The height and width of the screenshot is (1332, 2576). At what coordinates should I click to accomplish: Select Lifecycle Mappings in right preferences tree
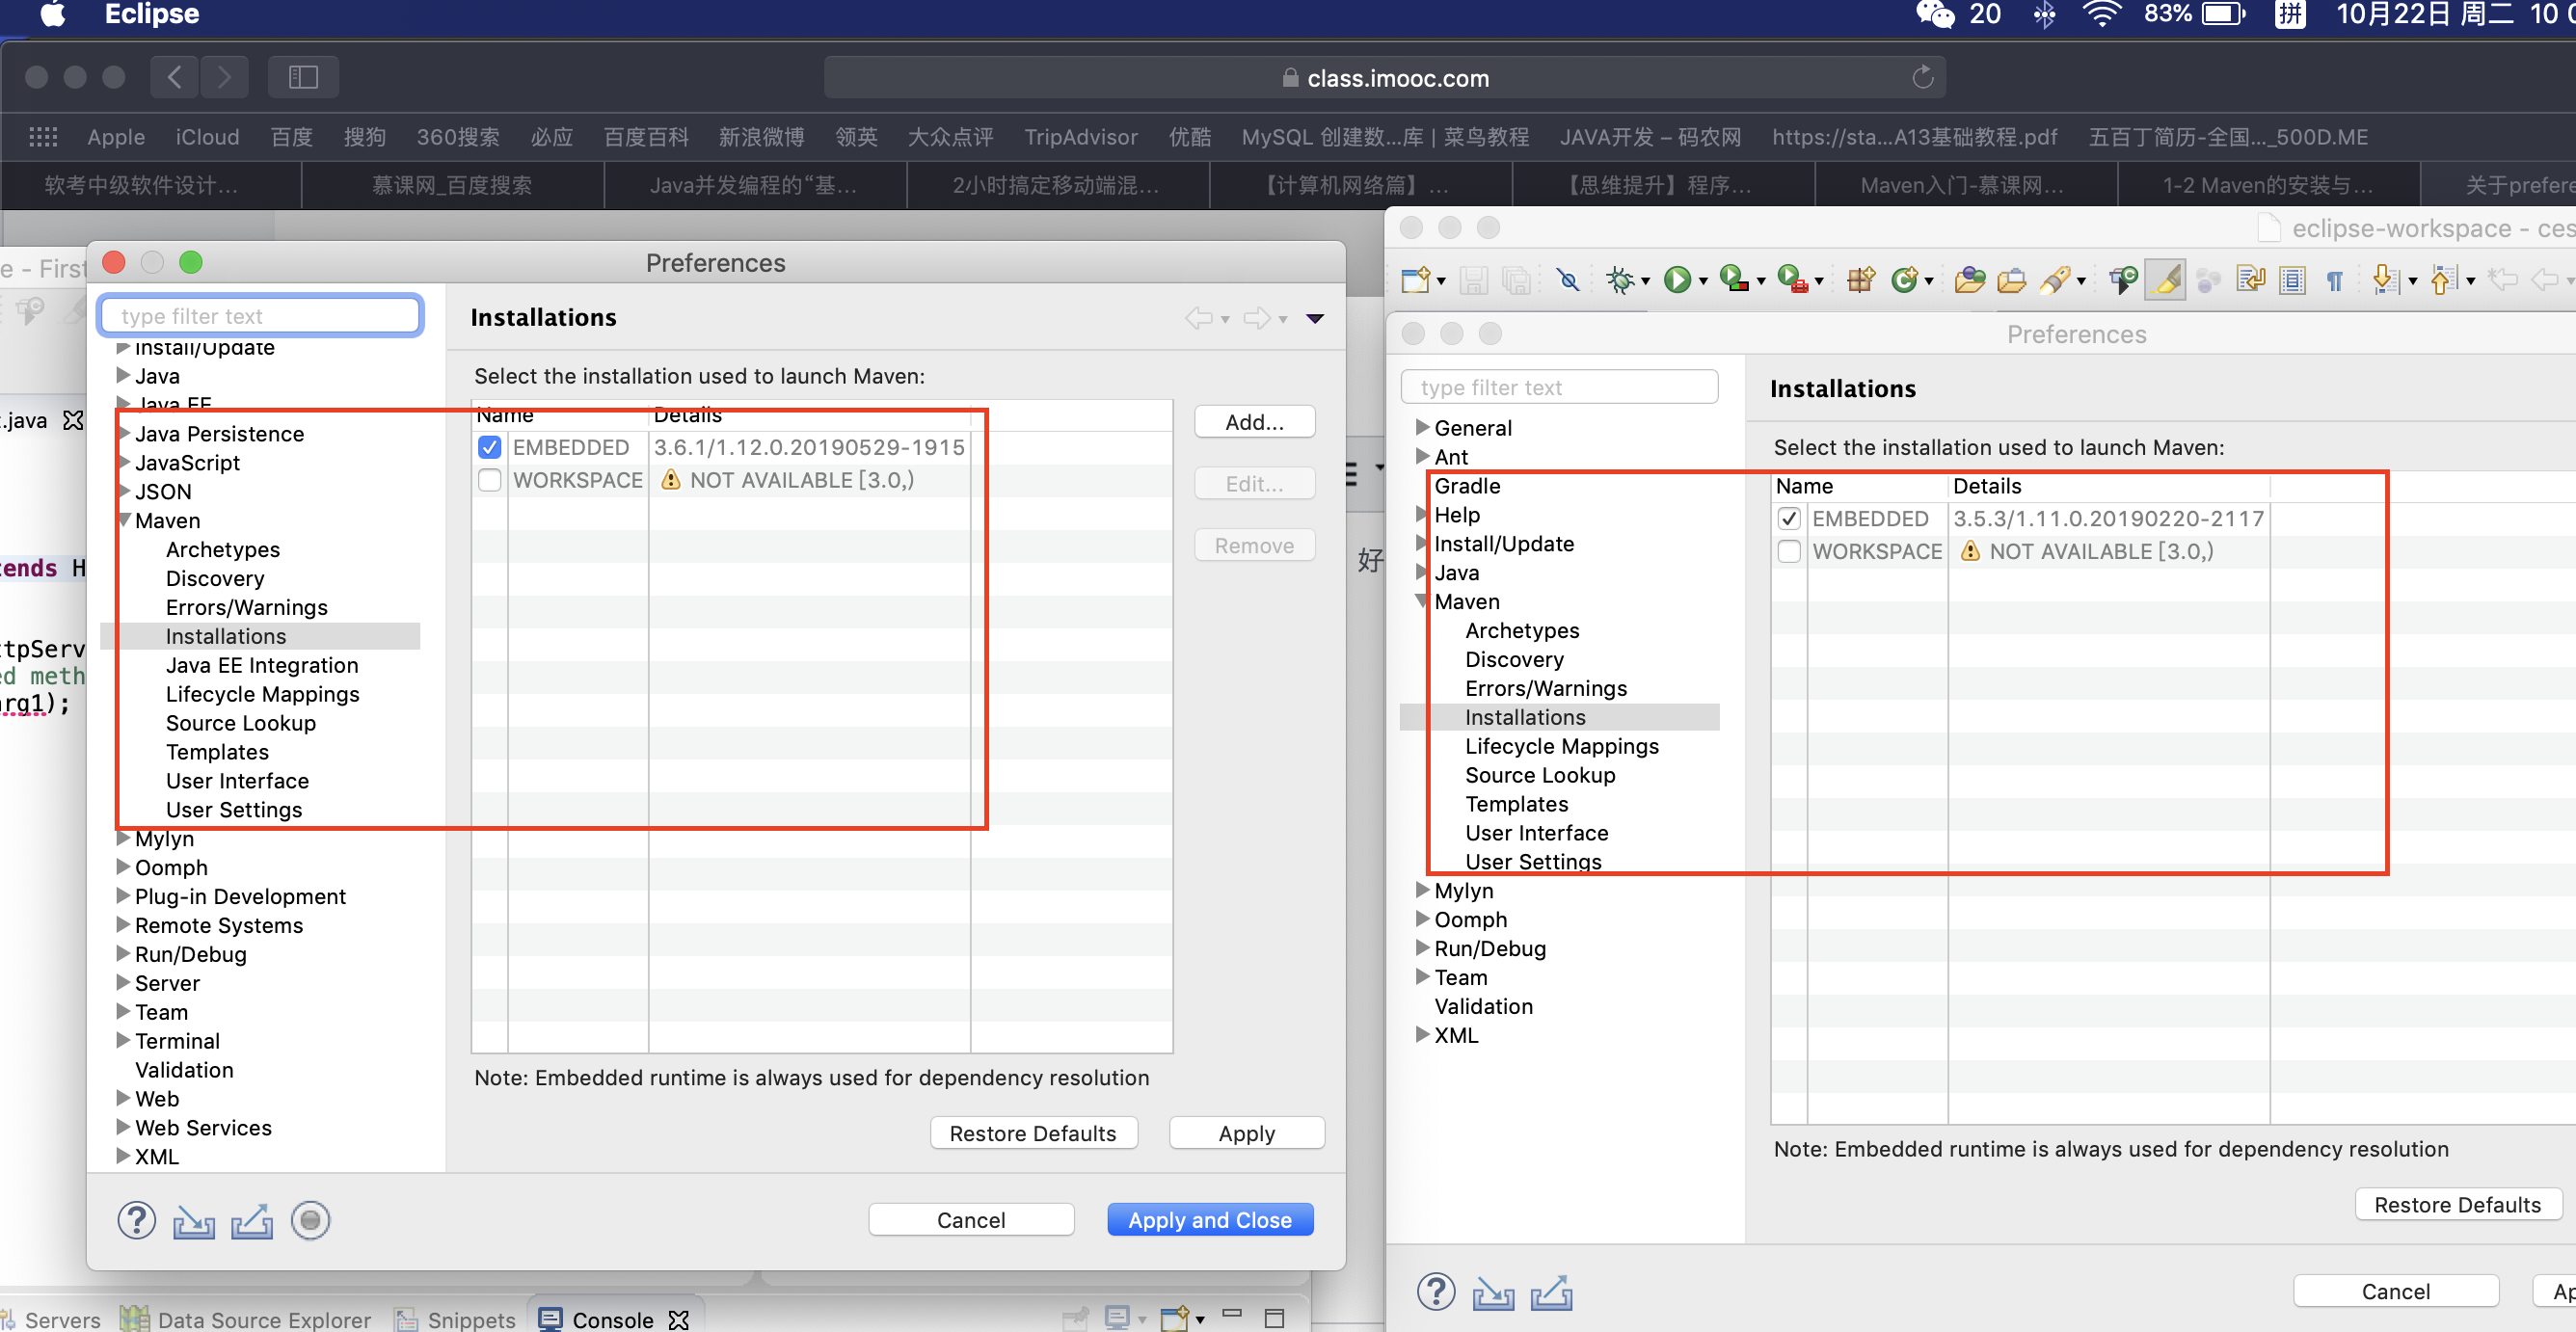[1561, 746]
